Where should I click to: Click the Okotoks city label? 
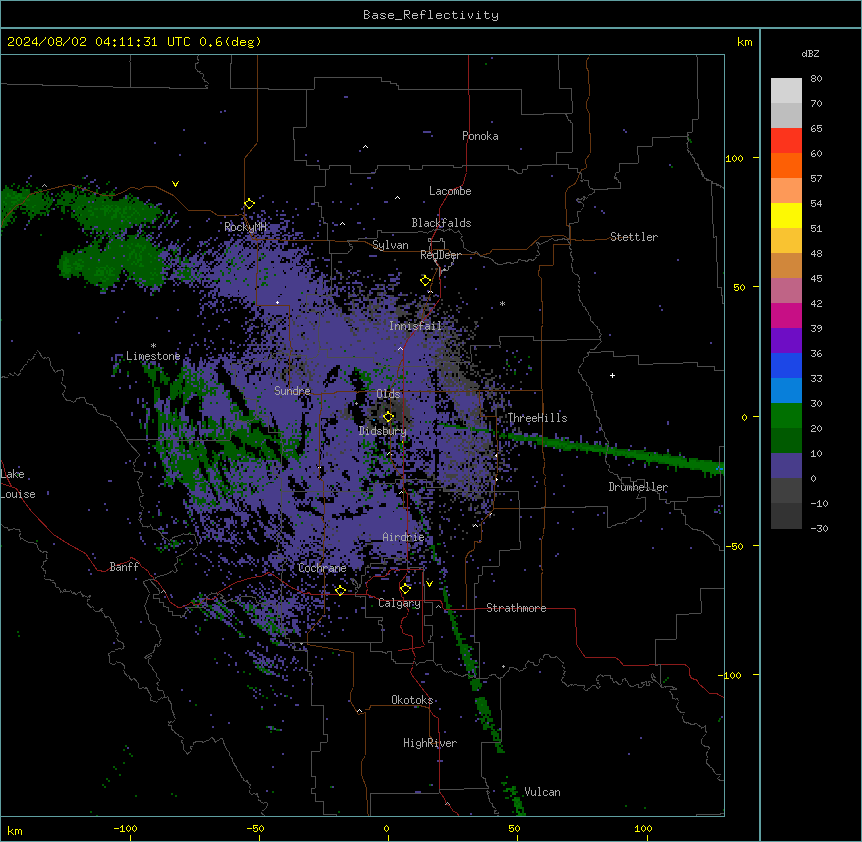click(x=412, y=700)
